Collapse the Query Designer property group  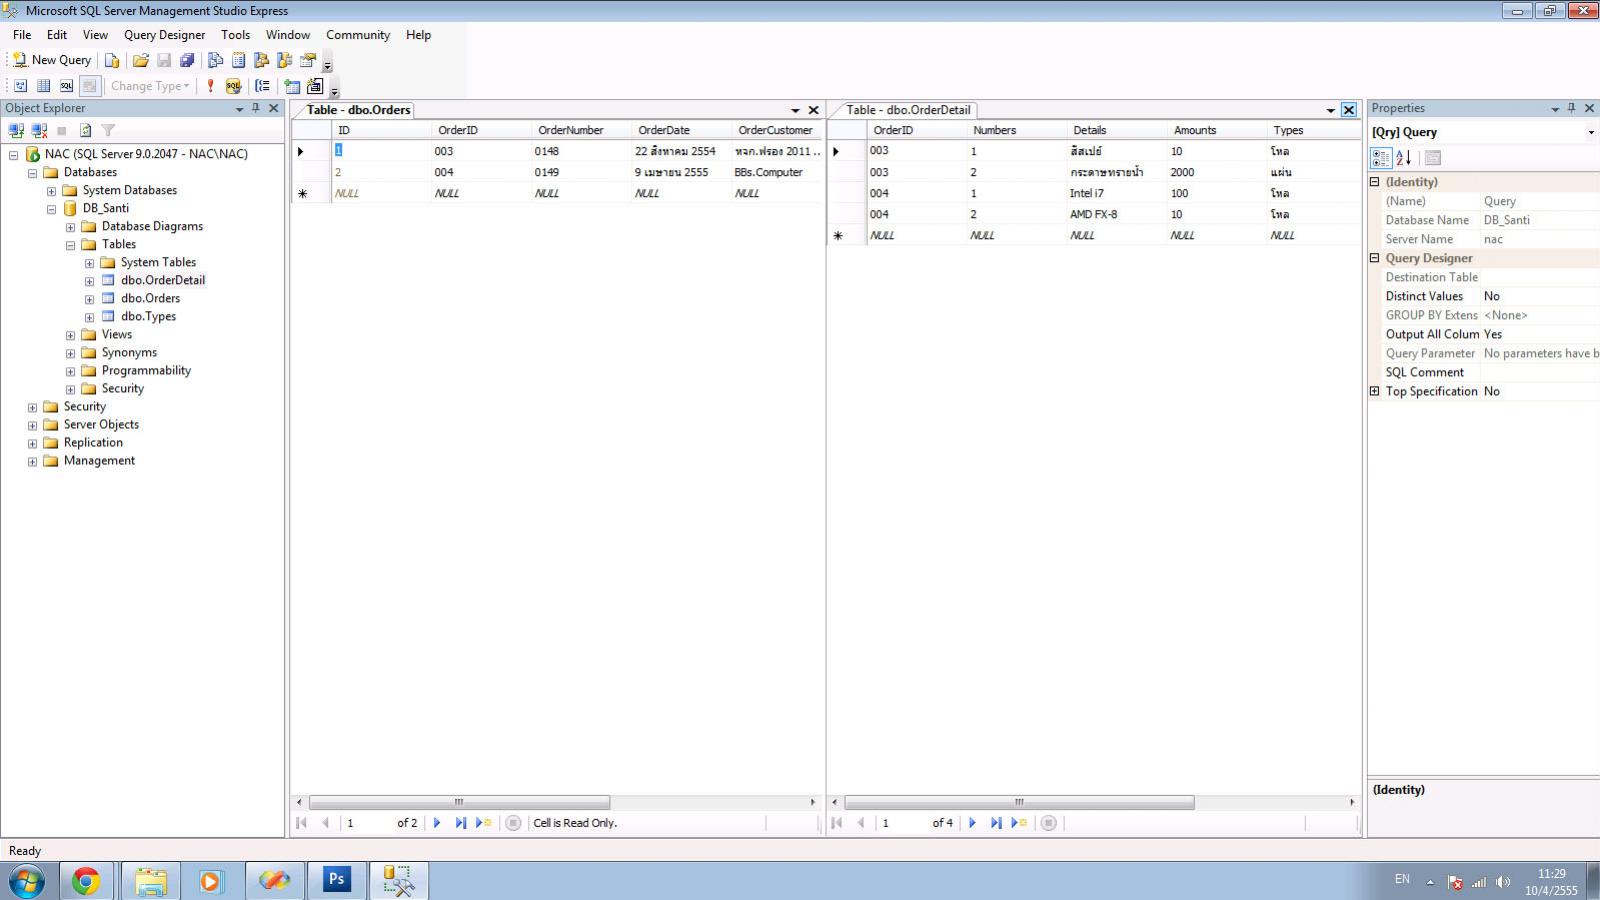1374,258
